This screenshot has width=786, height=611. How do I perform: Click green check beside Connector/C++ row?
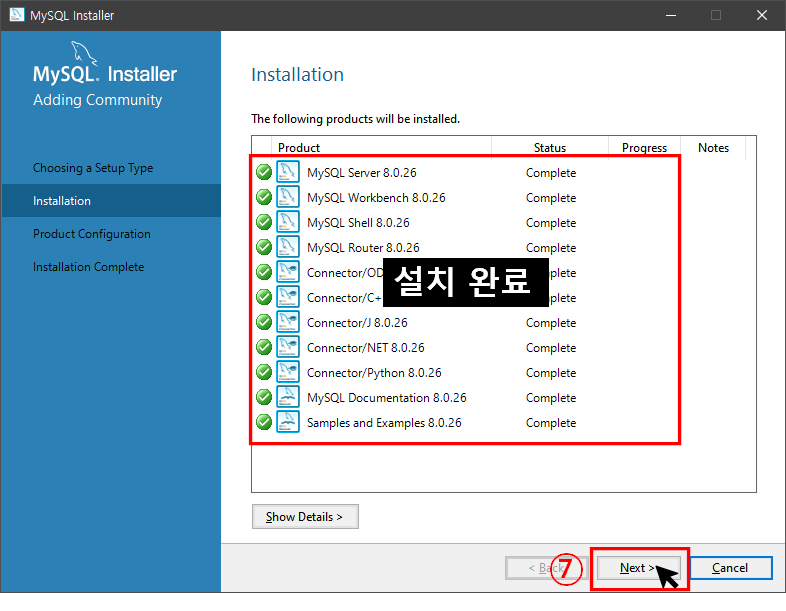264,297
